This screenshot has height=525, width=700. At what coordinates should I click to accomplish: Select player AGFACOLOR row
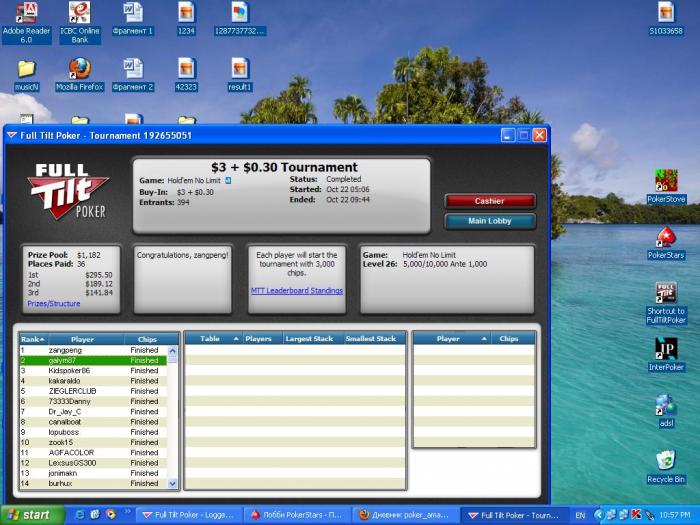pos(93,453)
